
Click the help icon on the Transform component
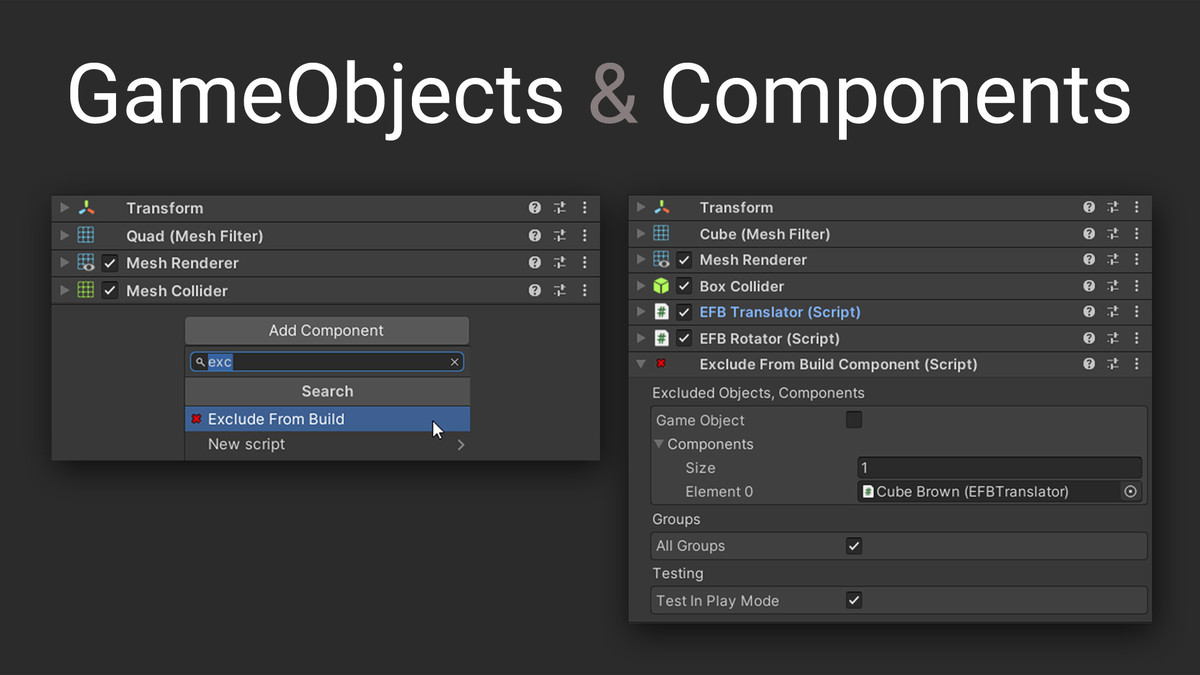[x=535, y=207]
